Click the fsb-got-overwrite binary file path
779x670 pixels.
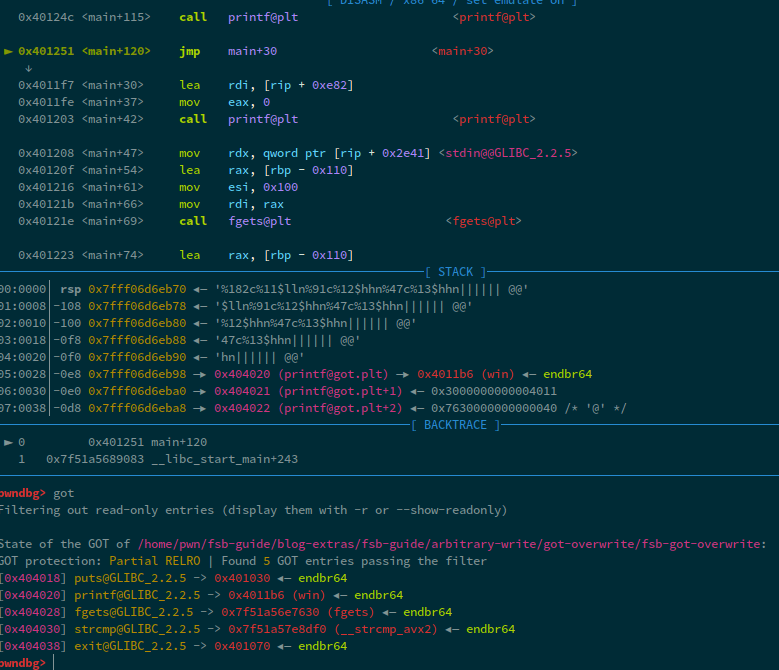click(x=456, y=544)
